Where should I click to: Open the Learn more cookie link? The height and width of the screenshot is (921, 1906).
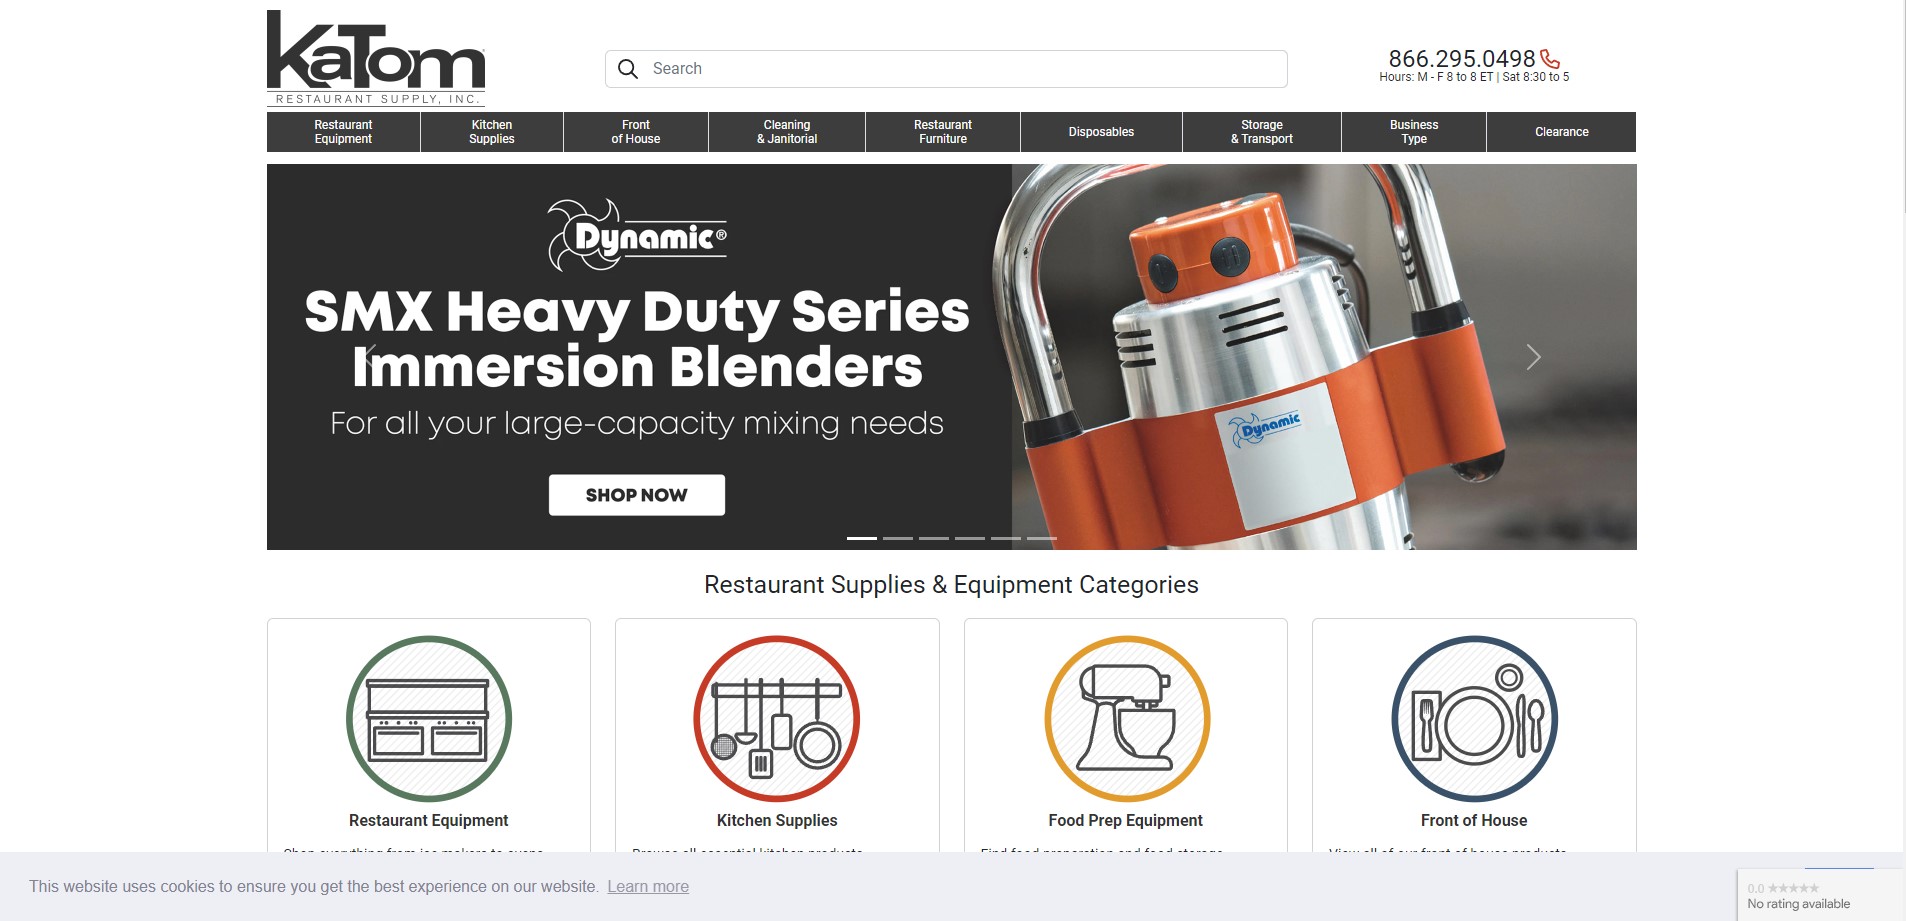pyautogui.click(x=648, y=886)
